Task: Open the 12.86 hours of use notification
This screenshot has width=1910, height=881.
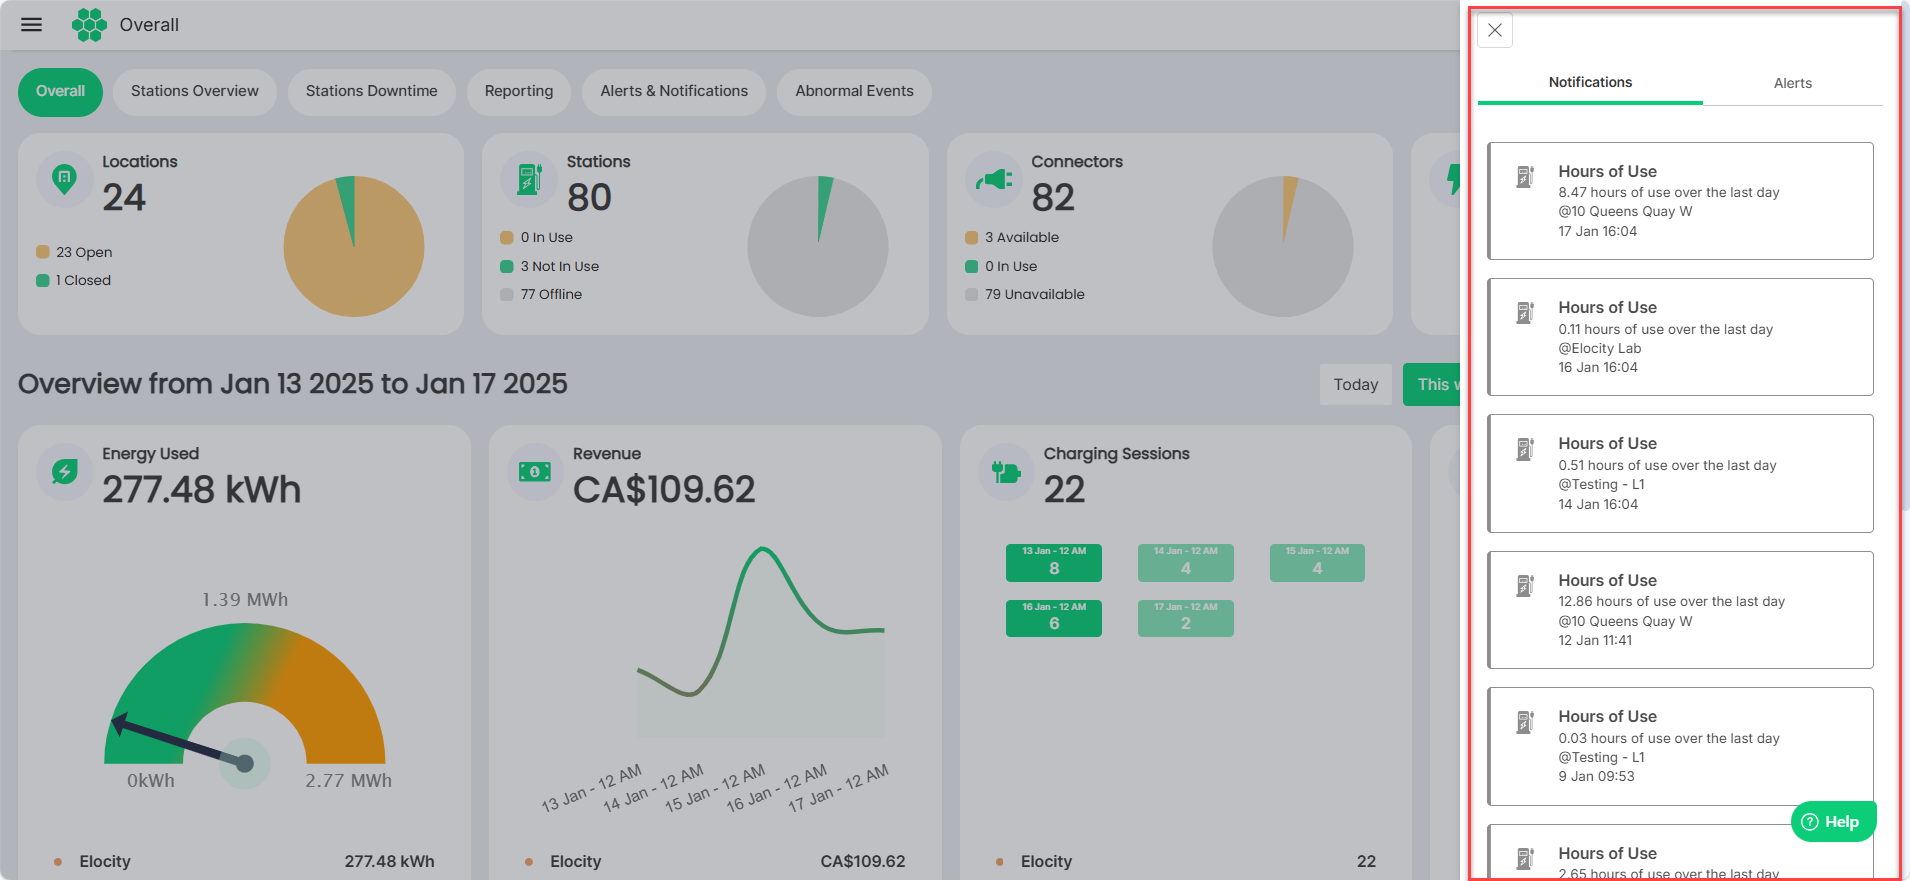Action: 1680,610
